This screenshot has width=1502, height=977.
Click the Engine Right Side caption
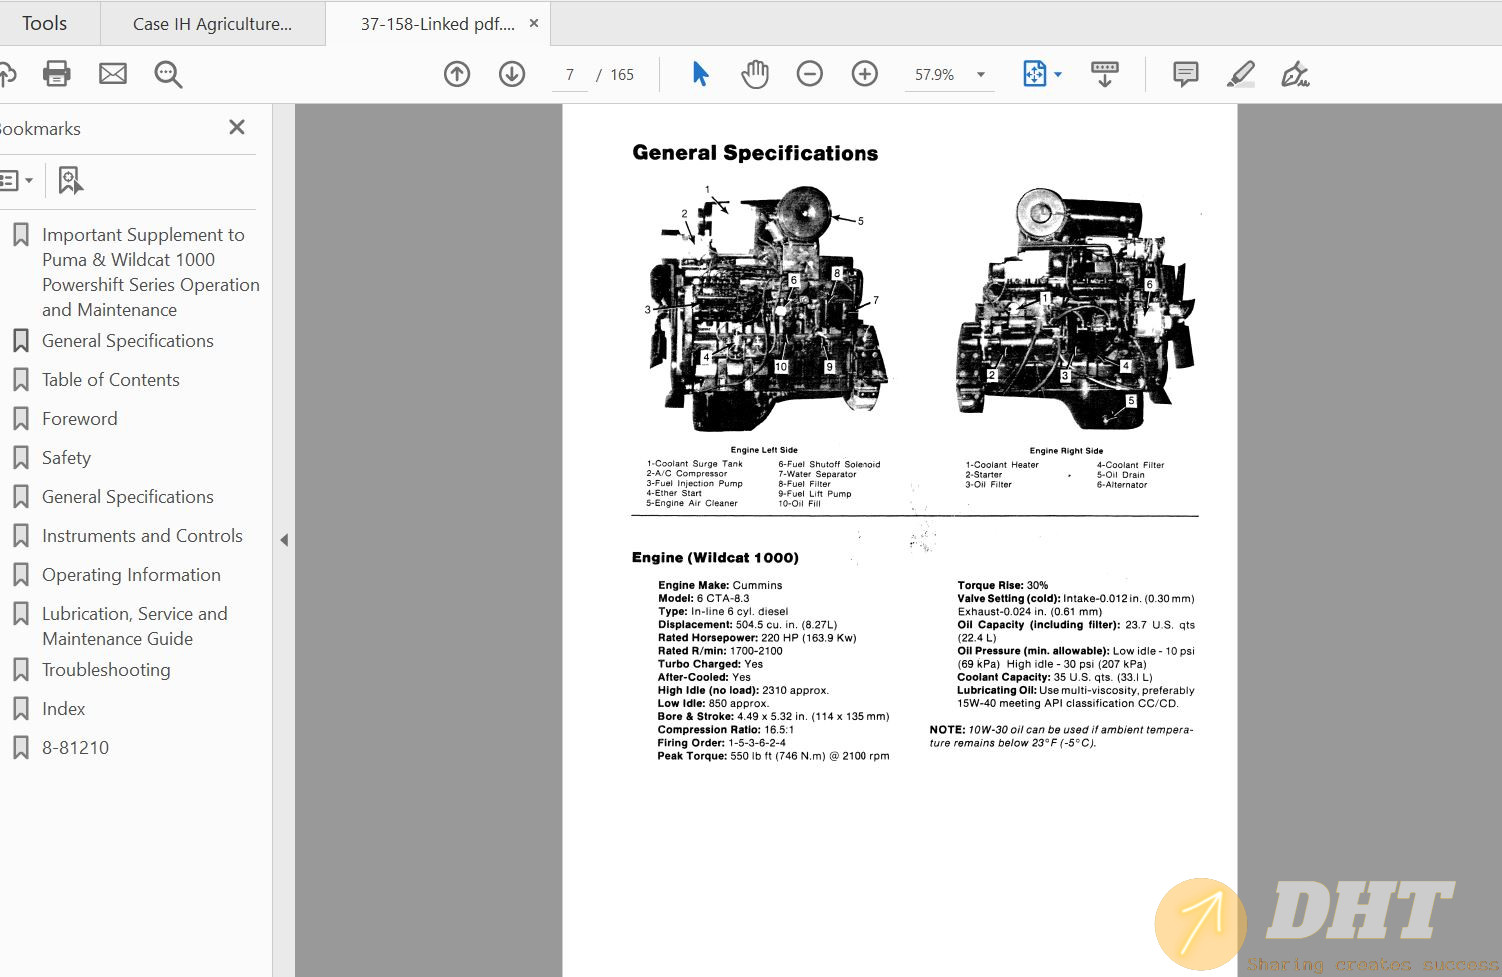[x=1066, y=451]
